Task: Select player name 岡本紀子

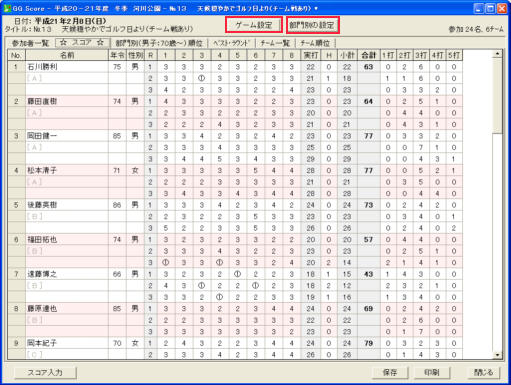Action: pyautogui.click(x=42, y=343)
